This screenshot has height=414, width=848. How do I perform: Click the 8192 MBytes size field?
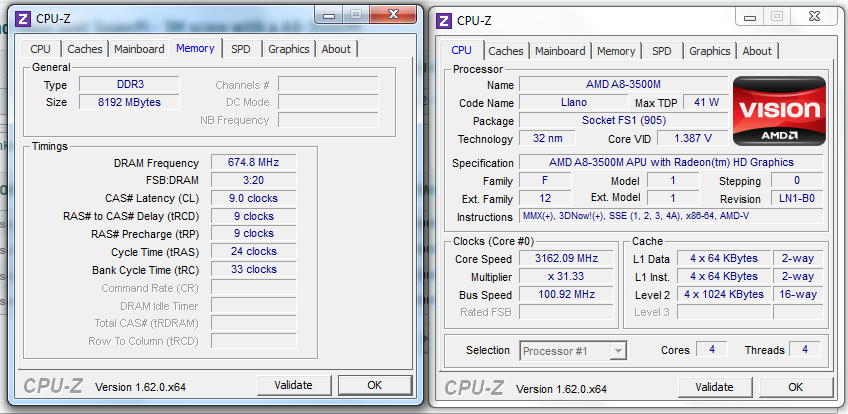click(129, 102)
